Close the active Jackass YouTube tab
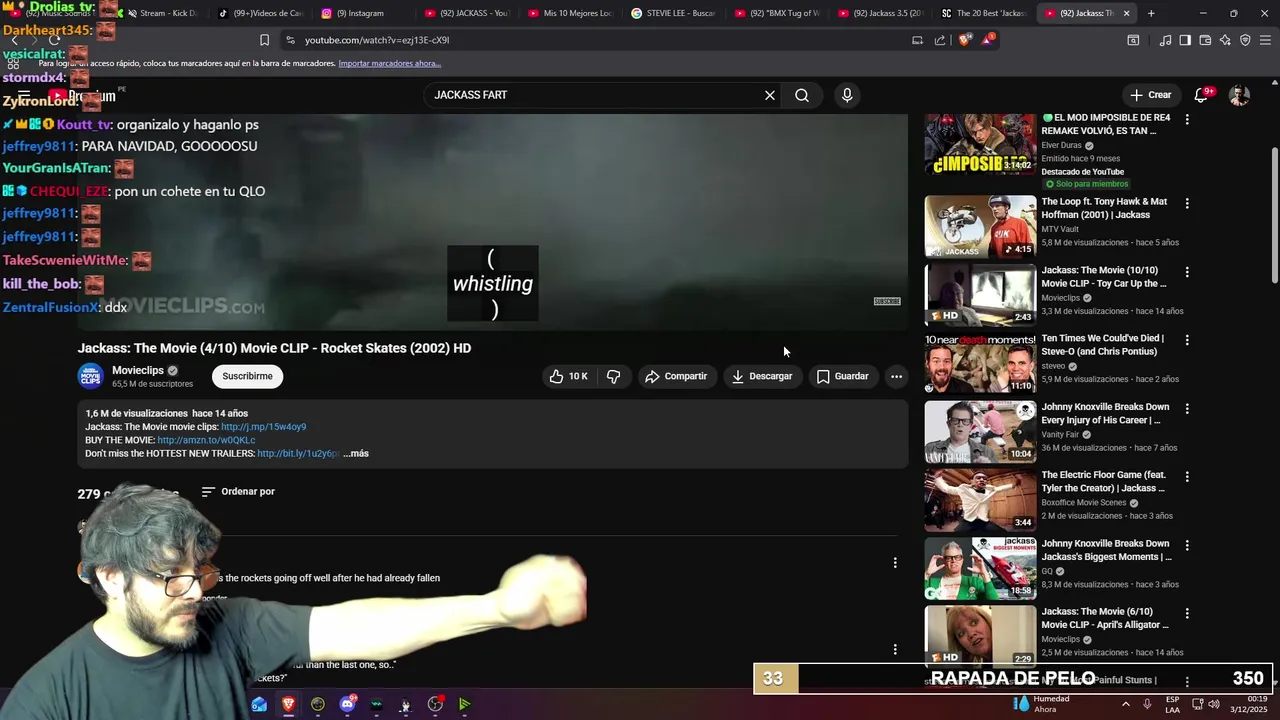Viewport: 1280px width, 720px height. click(x=1126, y=13)
